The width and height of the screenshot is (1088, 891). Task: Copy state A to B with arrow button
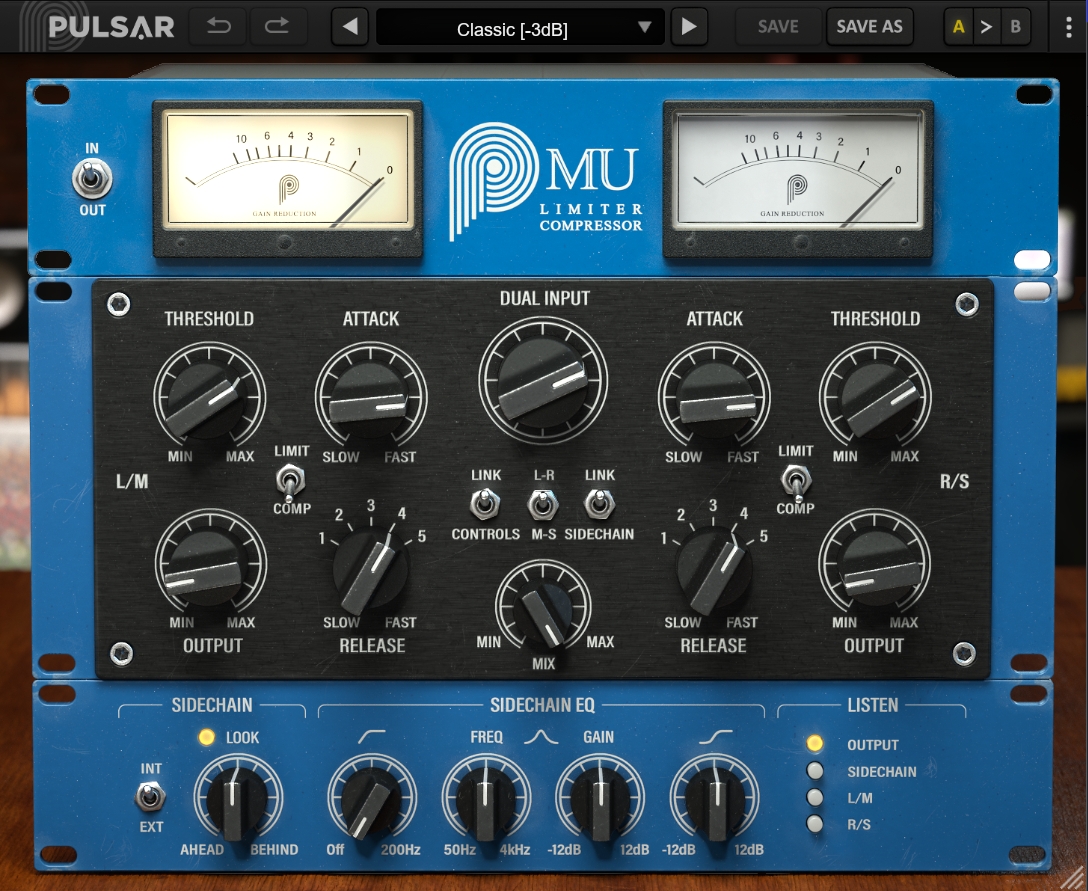coord(986,26)
